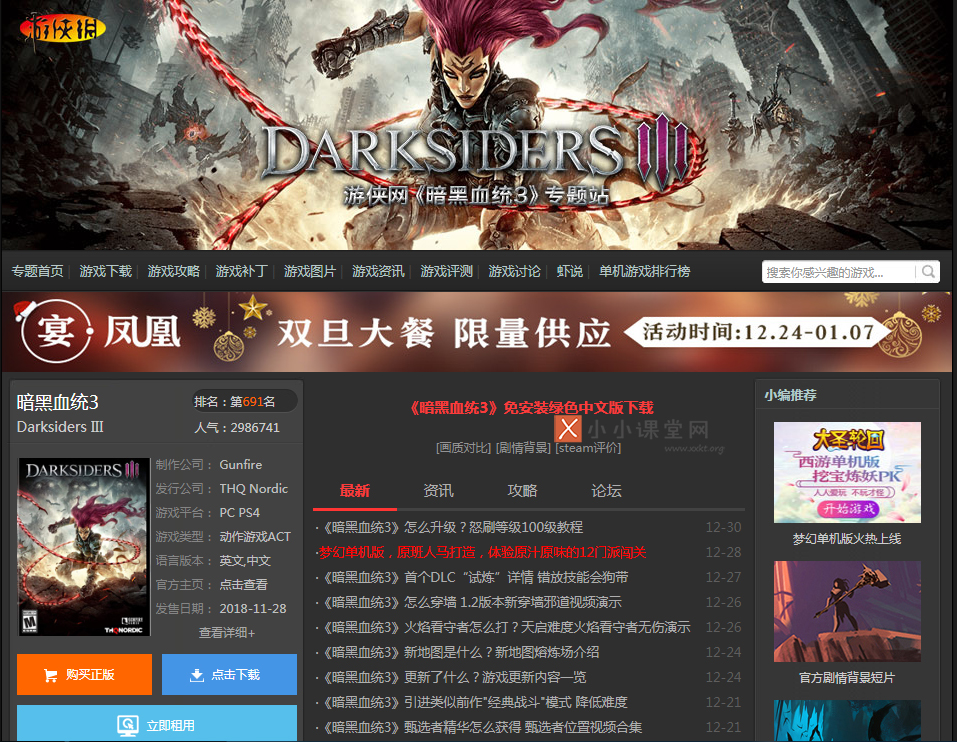Click the 人气：2986741 popularity value

coord(237,428)
